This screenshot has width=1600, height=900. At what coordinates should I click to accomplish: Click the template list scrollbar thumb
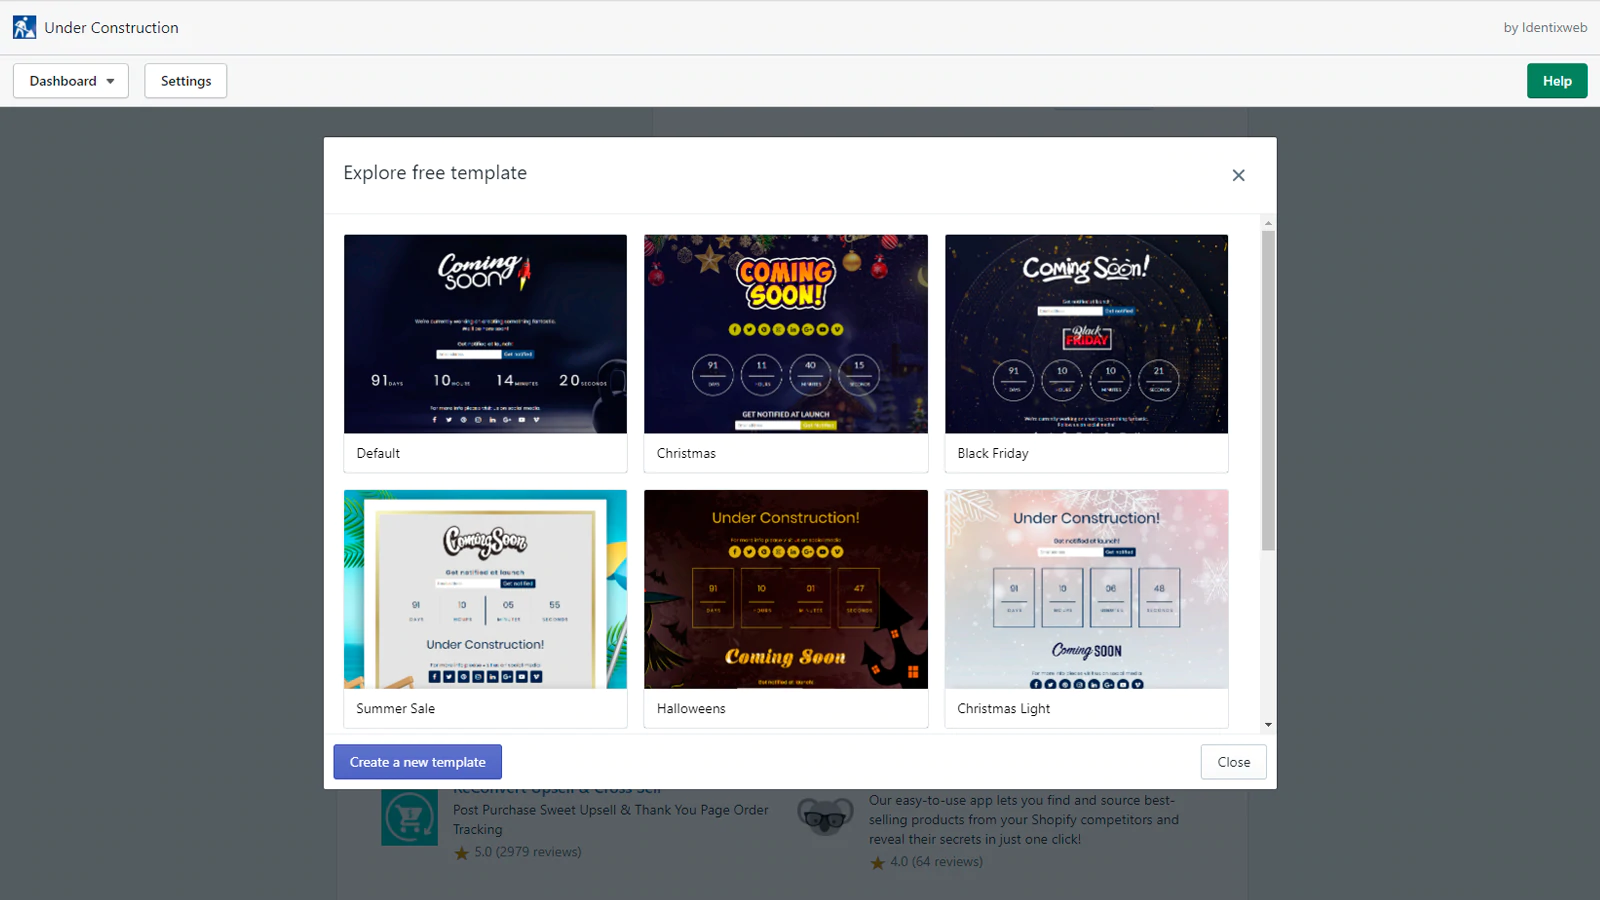tap(1268, 390)
